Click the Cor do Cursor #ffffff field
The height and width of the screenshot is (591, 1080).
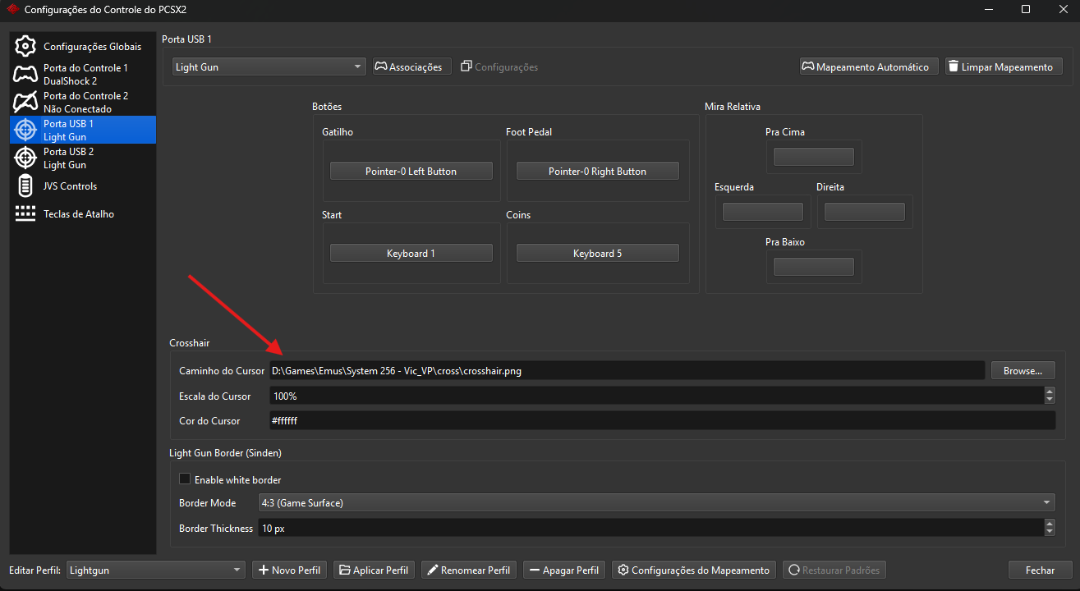[x=662, y=421]
